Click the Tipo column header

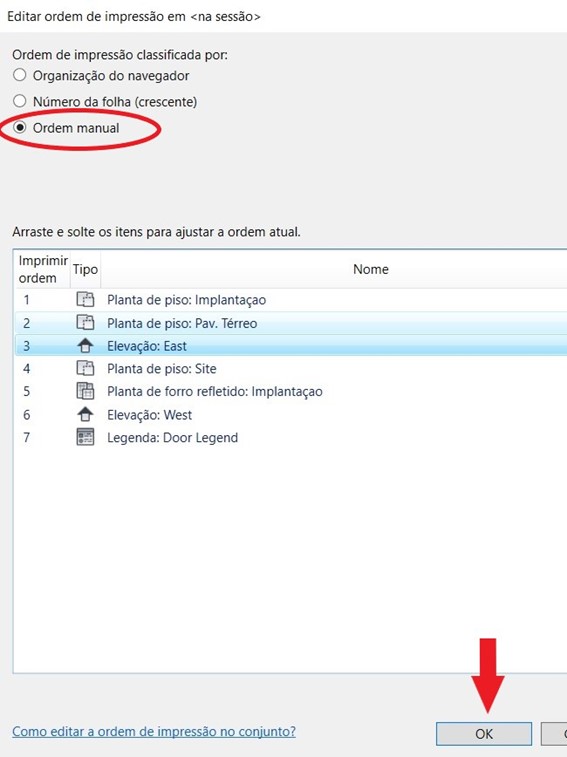(x=85, y=269)
